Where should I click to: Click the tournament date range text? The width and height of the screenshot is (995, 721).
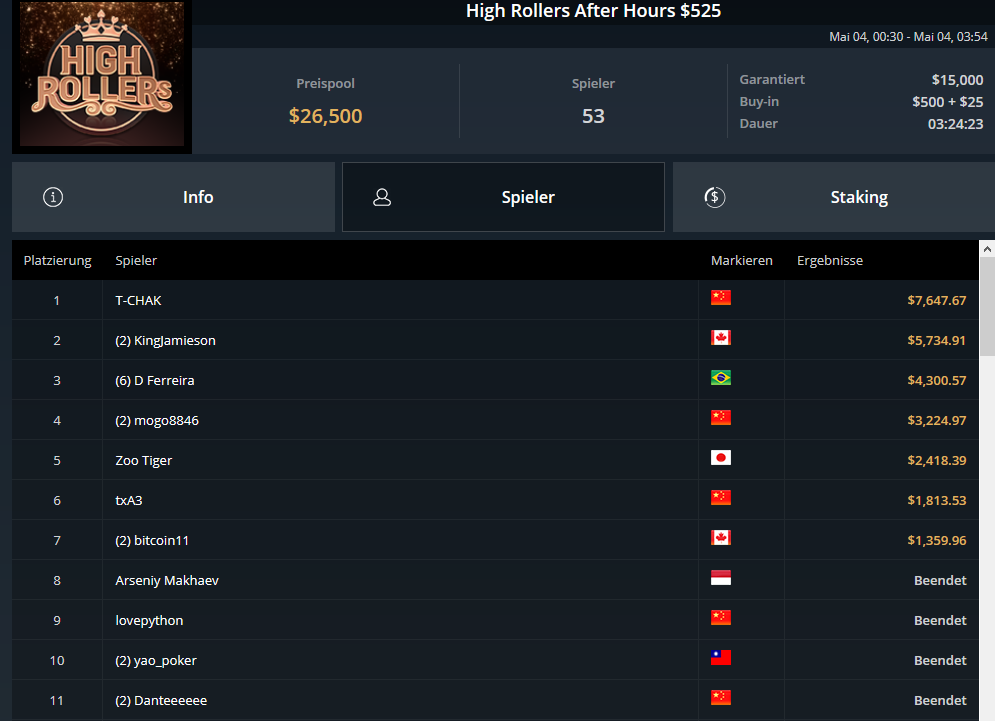(908, 37)
